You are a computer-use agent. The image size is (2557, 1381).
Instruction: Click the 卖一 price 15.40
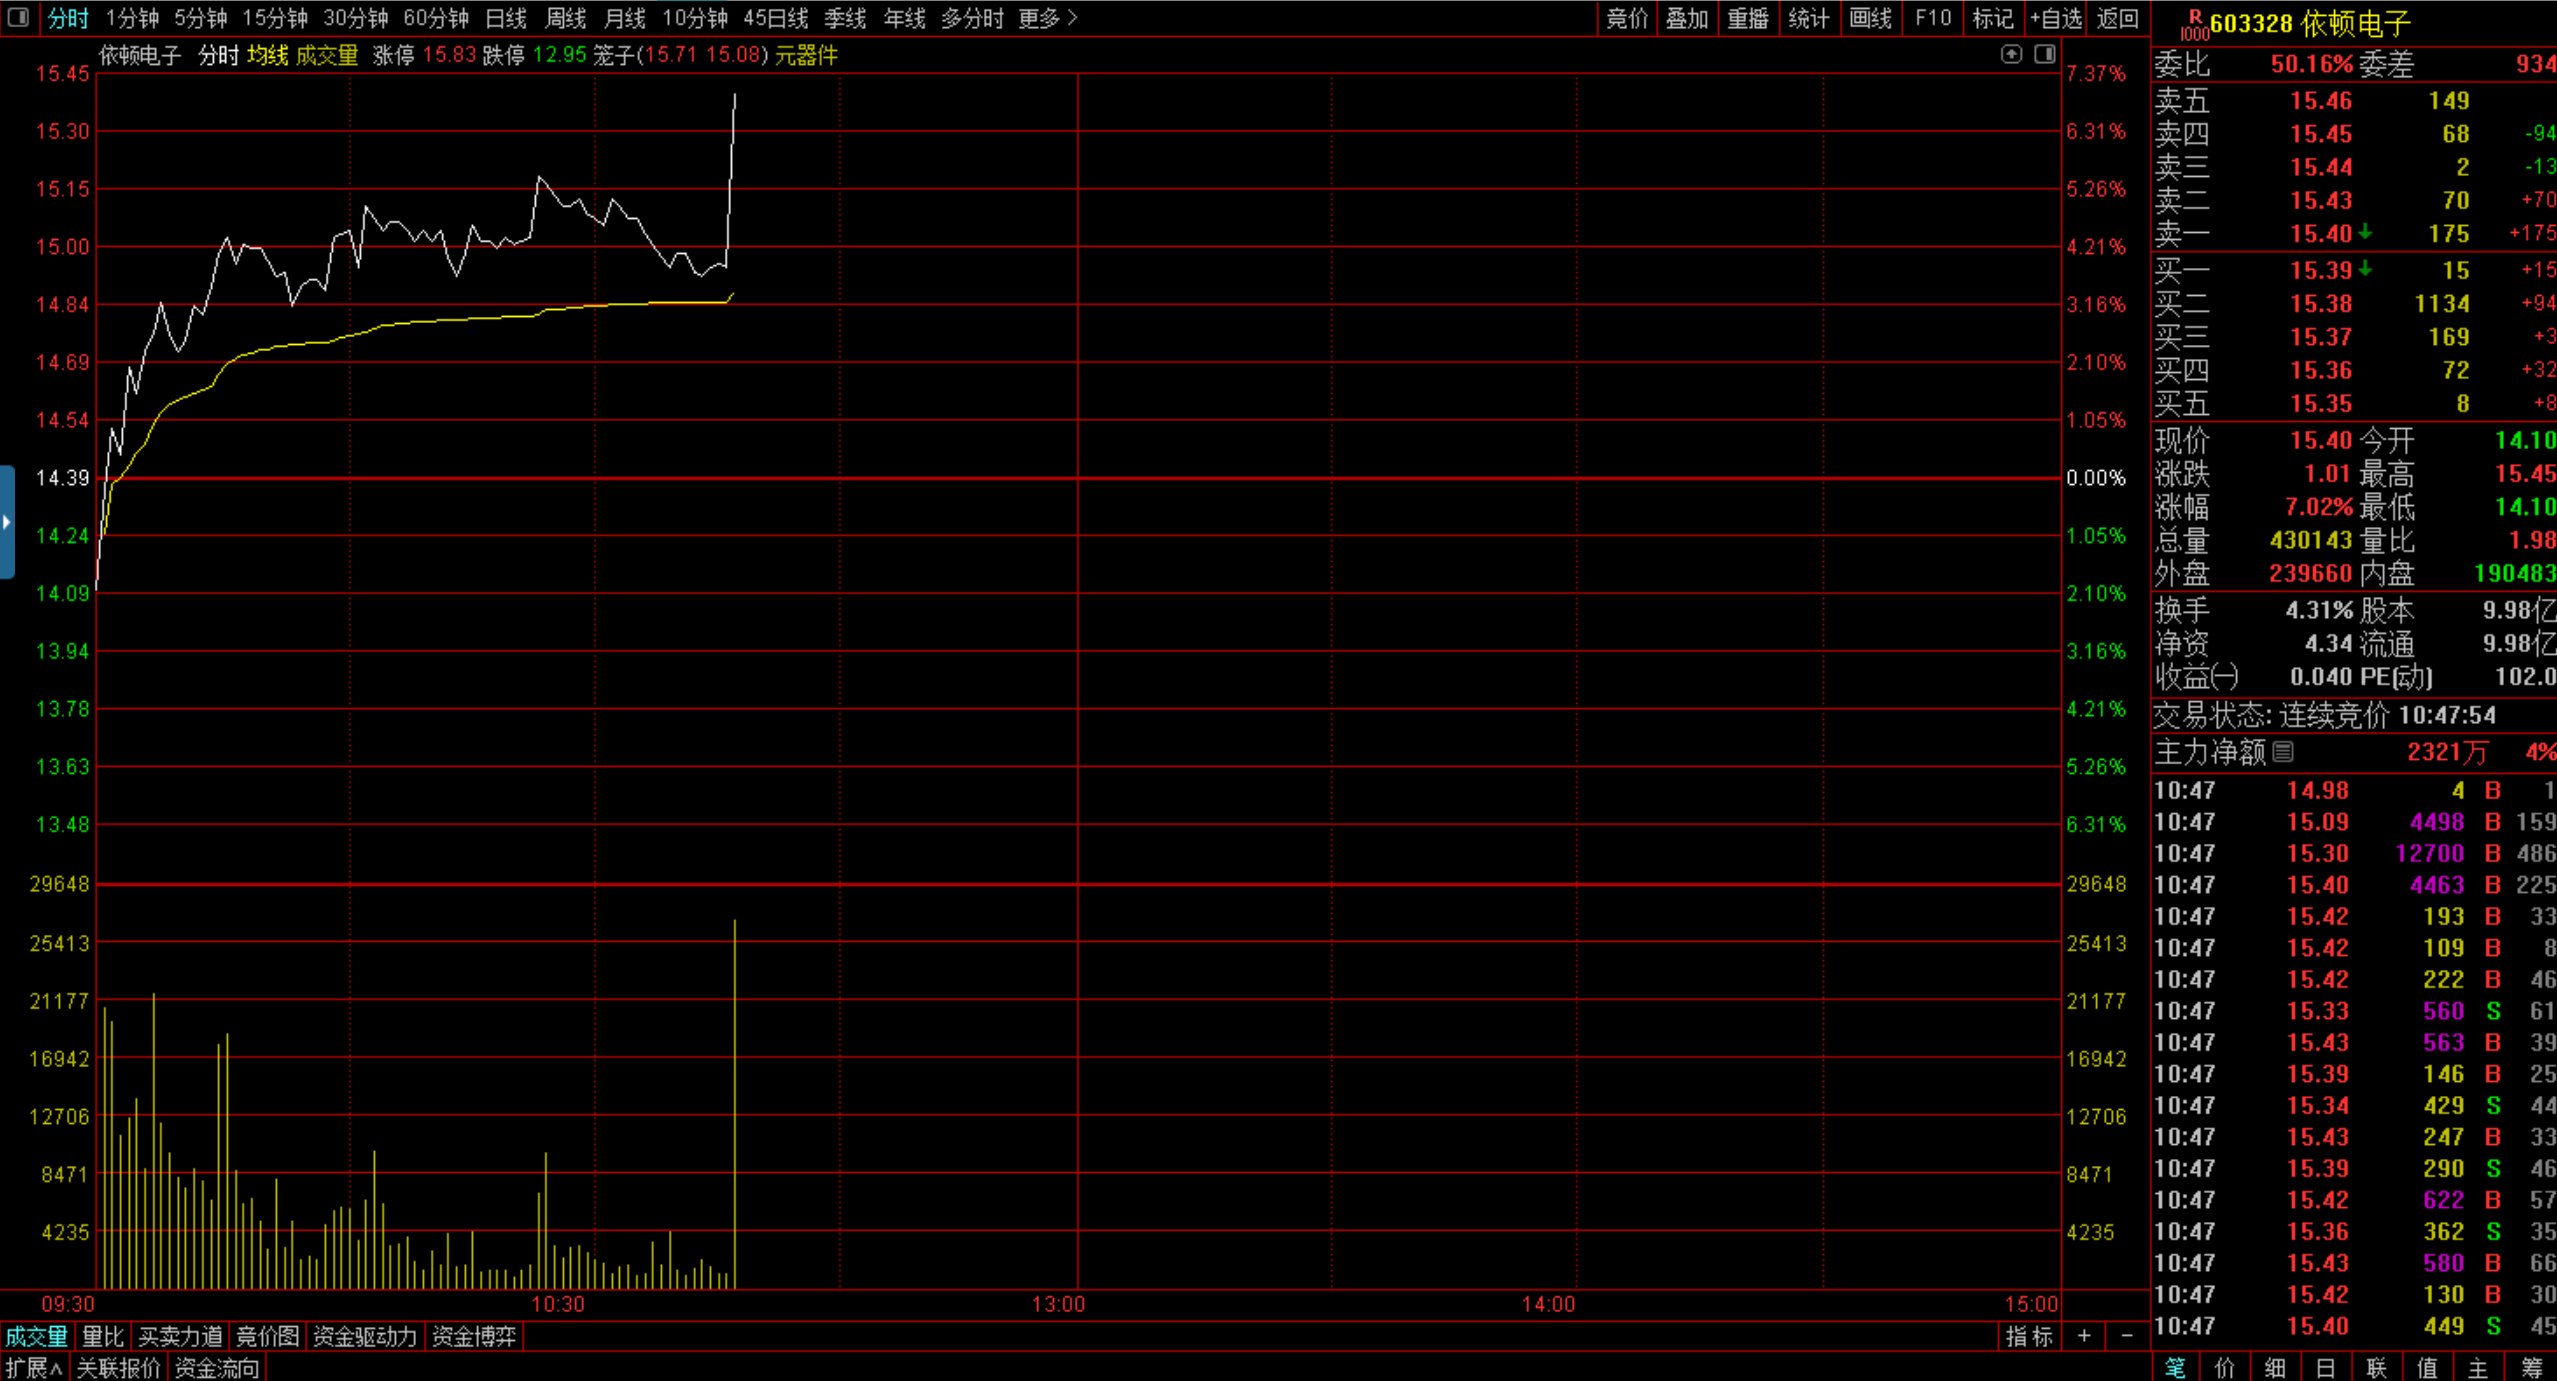(2321, 234)
